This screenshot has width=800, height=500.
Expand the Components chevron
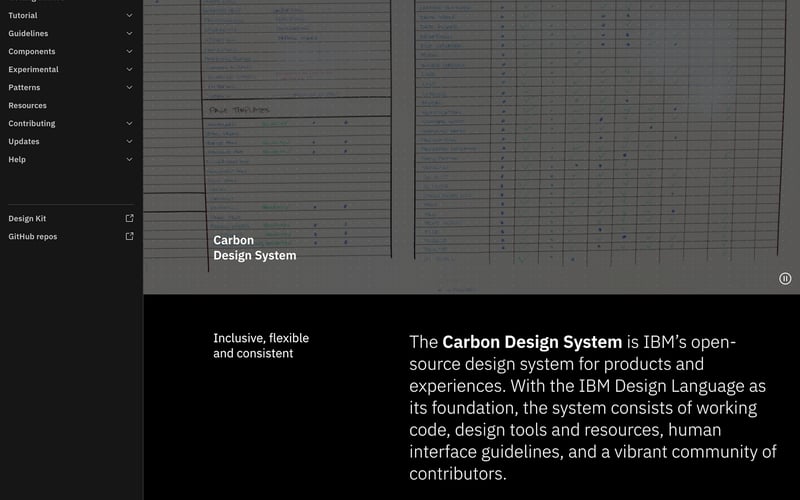130,52
